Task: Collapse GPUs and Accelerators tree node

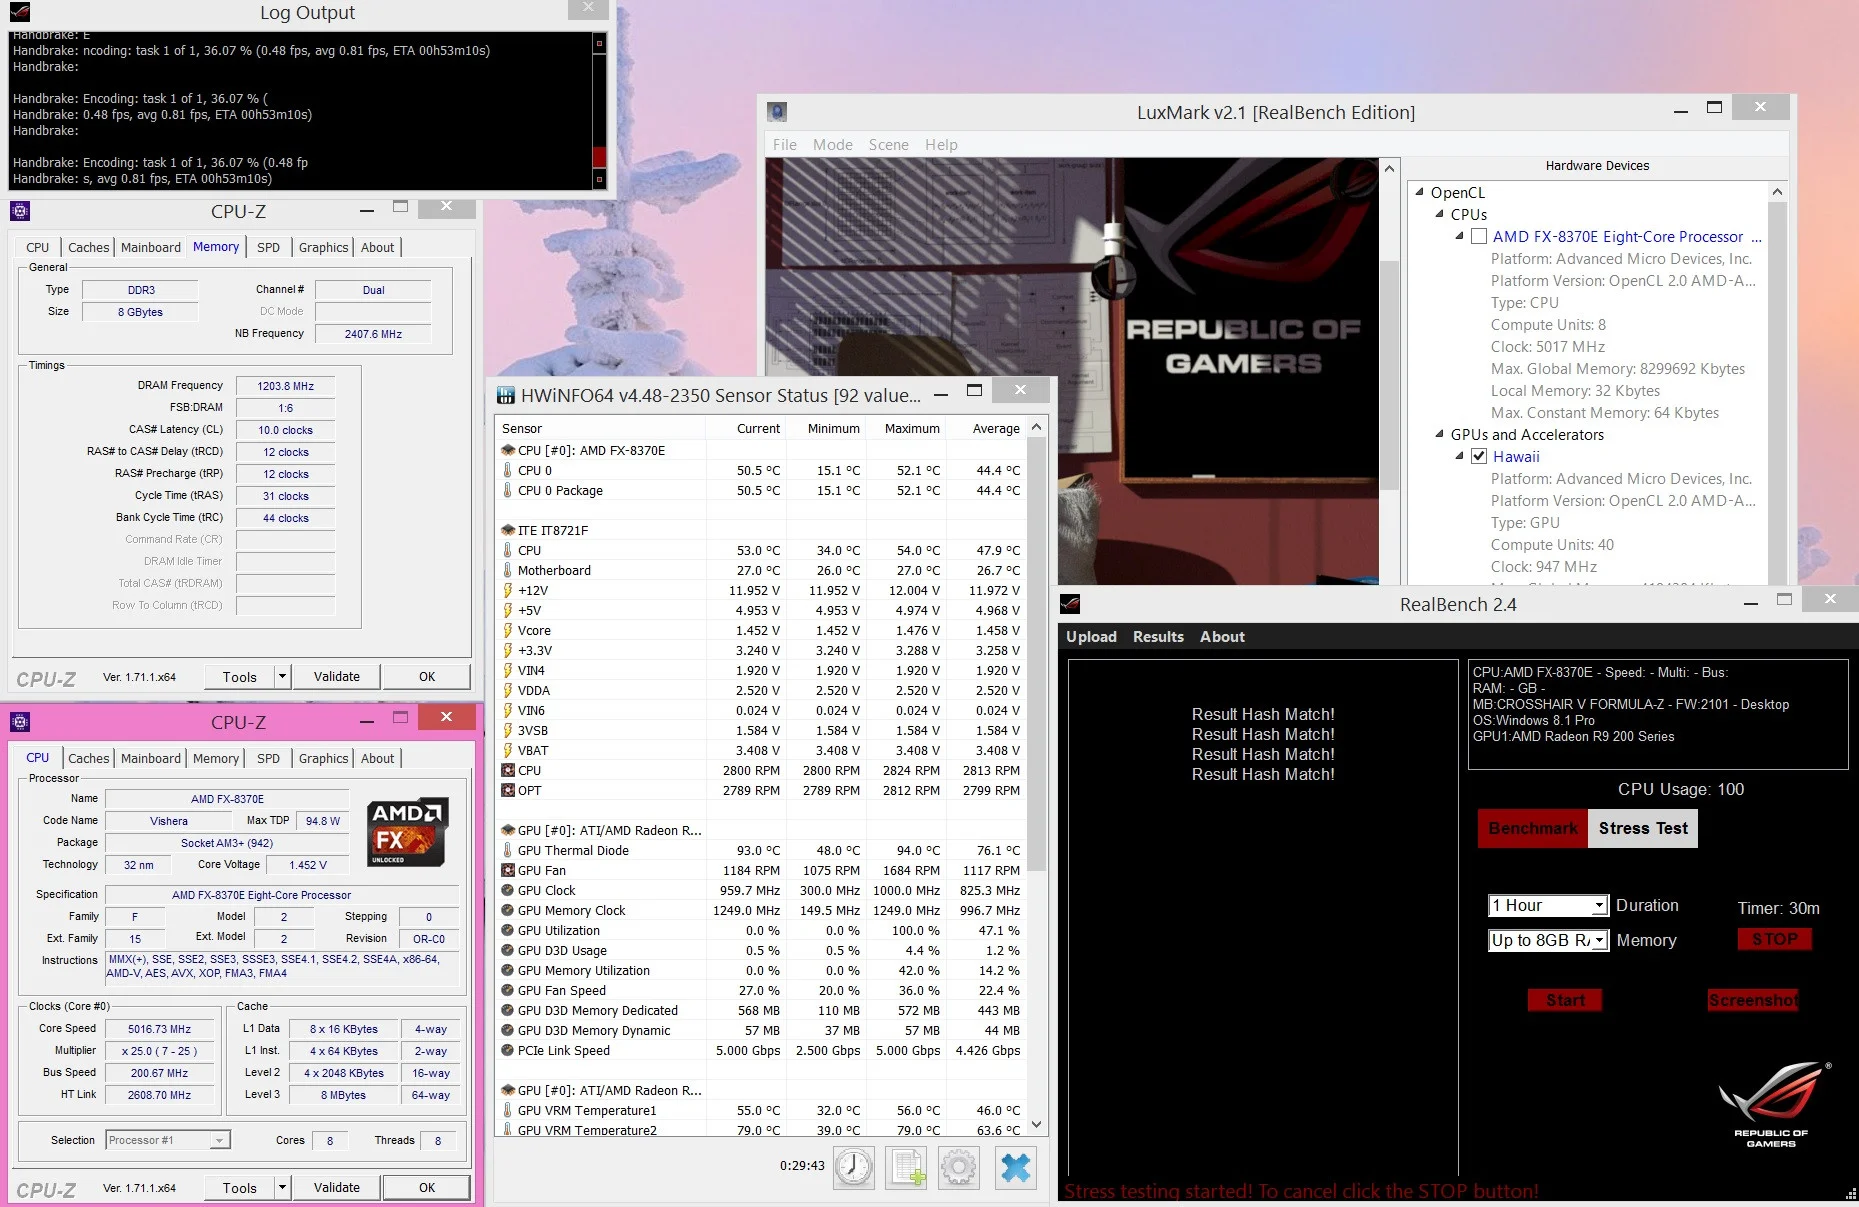Action: 1439,434
